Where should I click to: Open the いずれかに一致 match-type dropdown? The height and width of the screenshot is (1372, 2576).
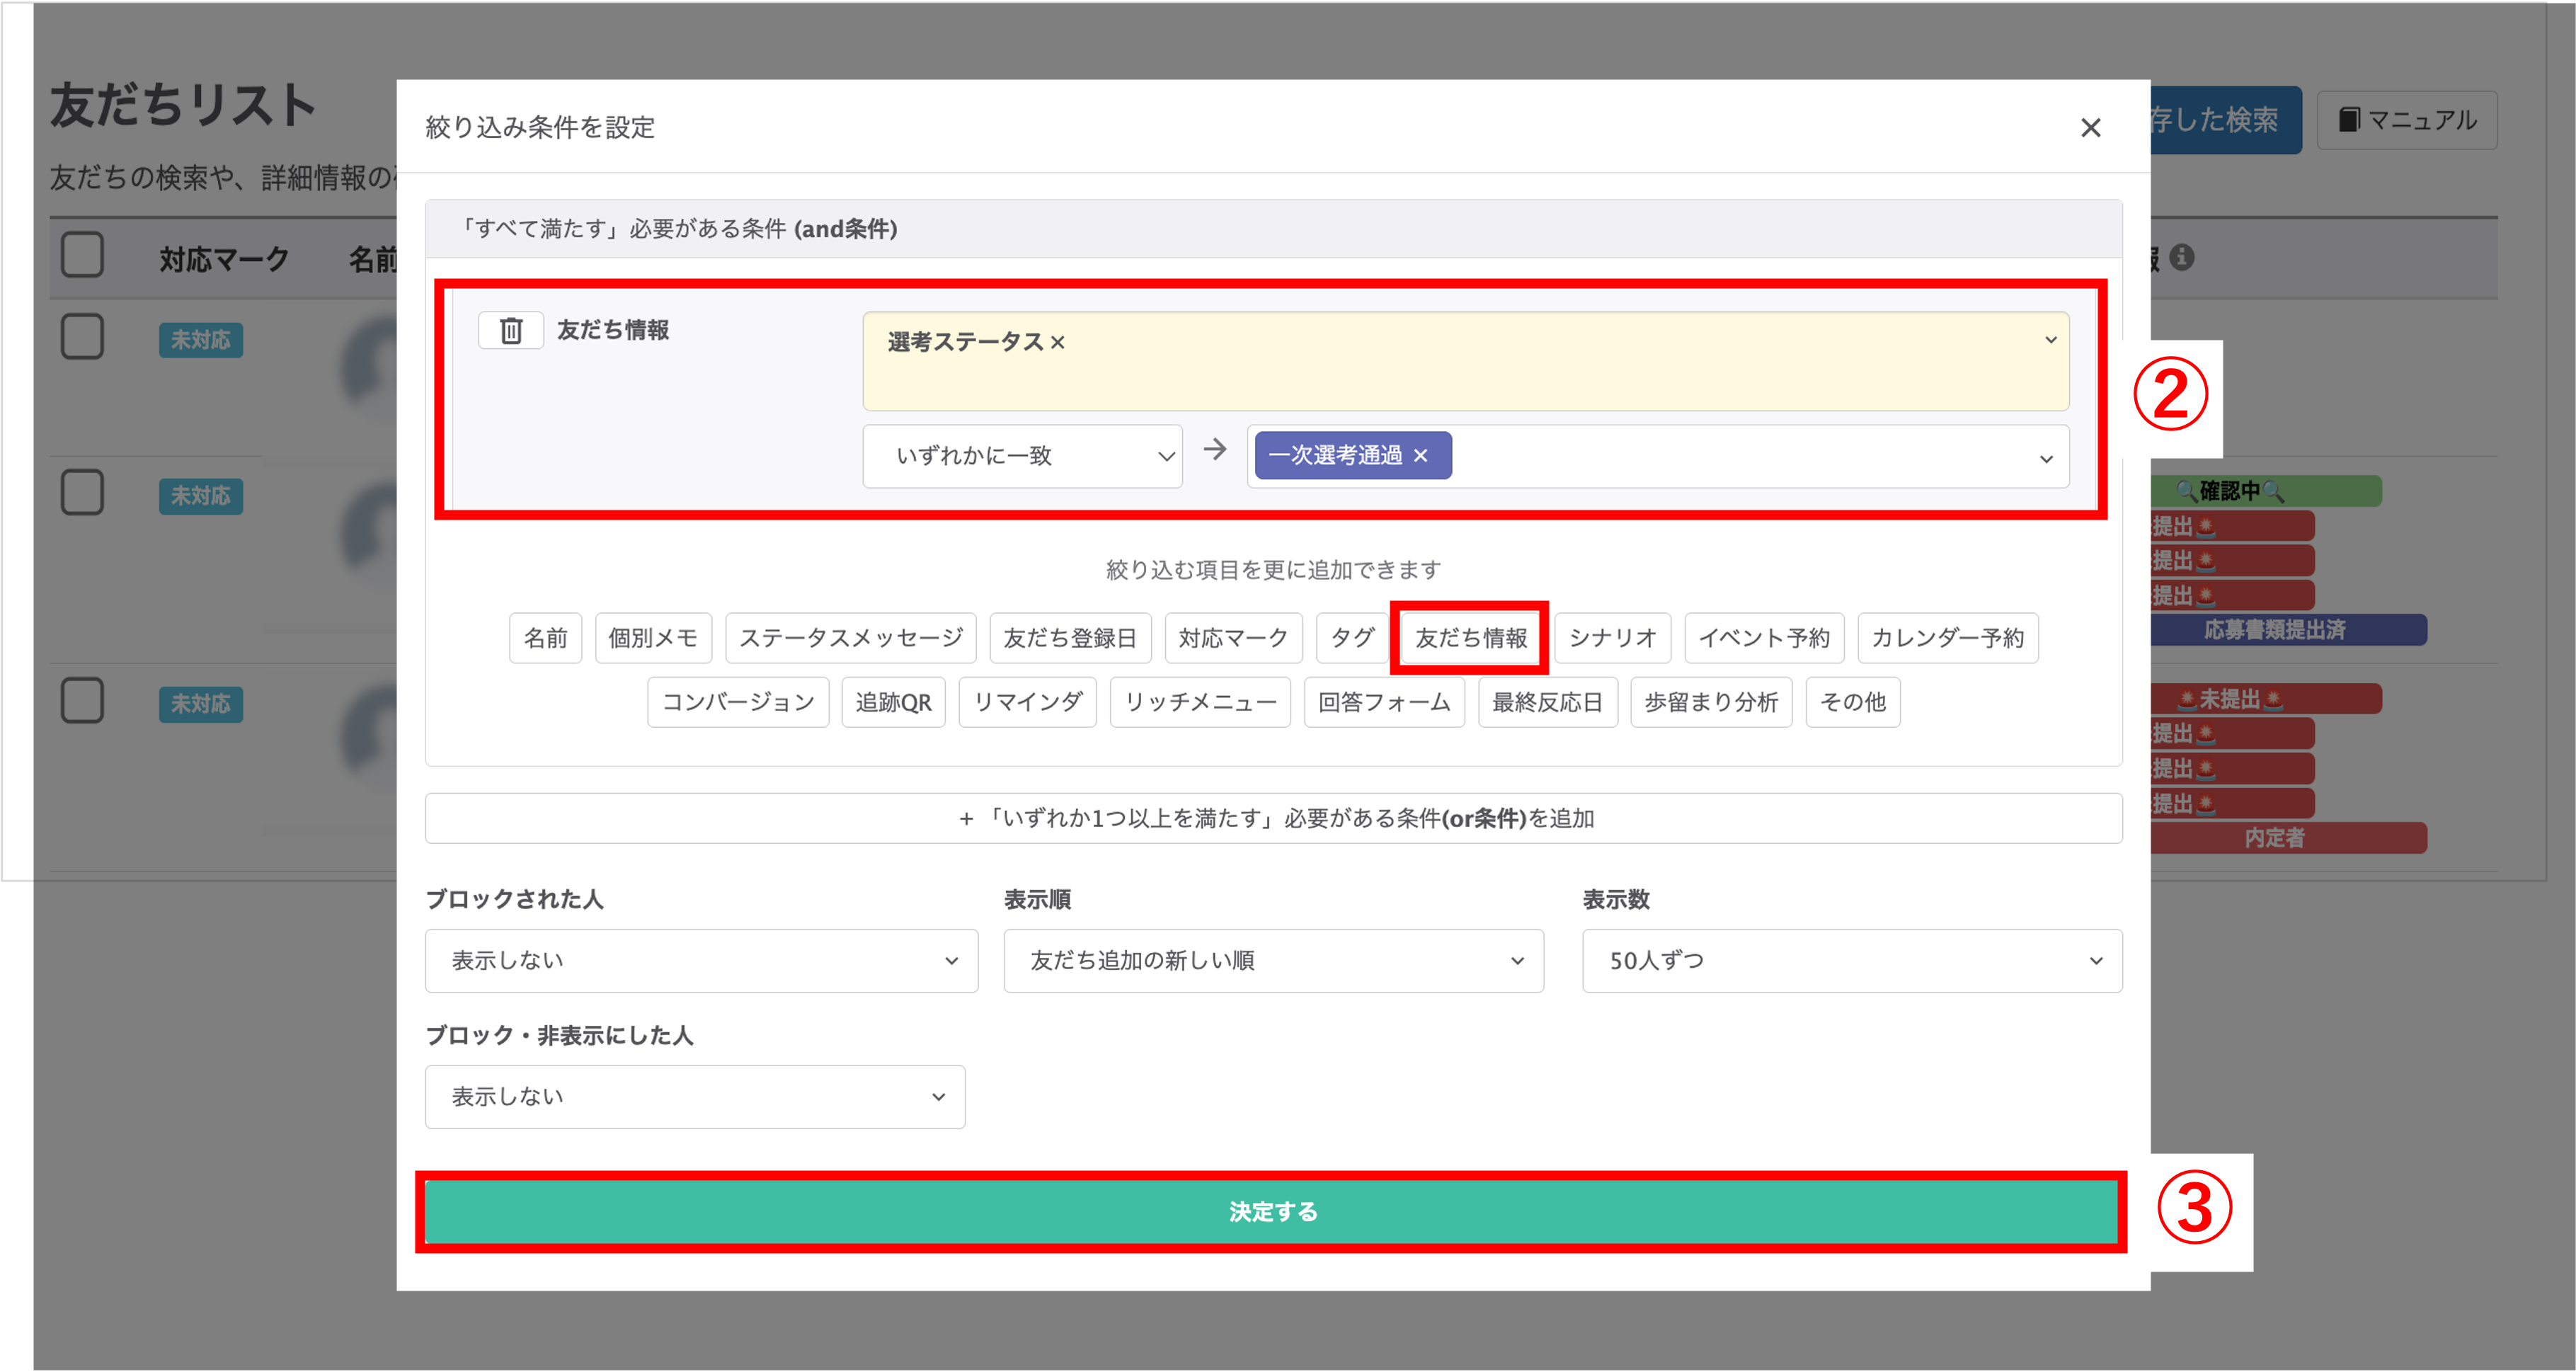point(1022,457)
